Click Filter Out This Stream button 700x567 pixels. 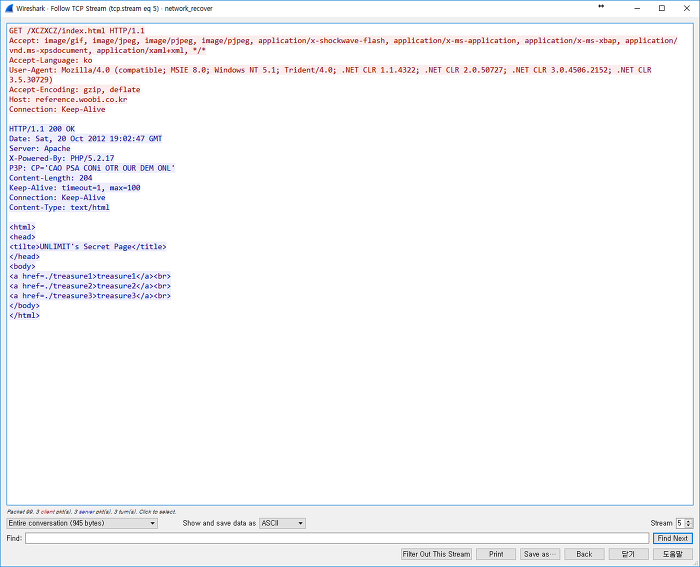(x=436, y=554)
